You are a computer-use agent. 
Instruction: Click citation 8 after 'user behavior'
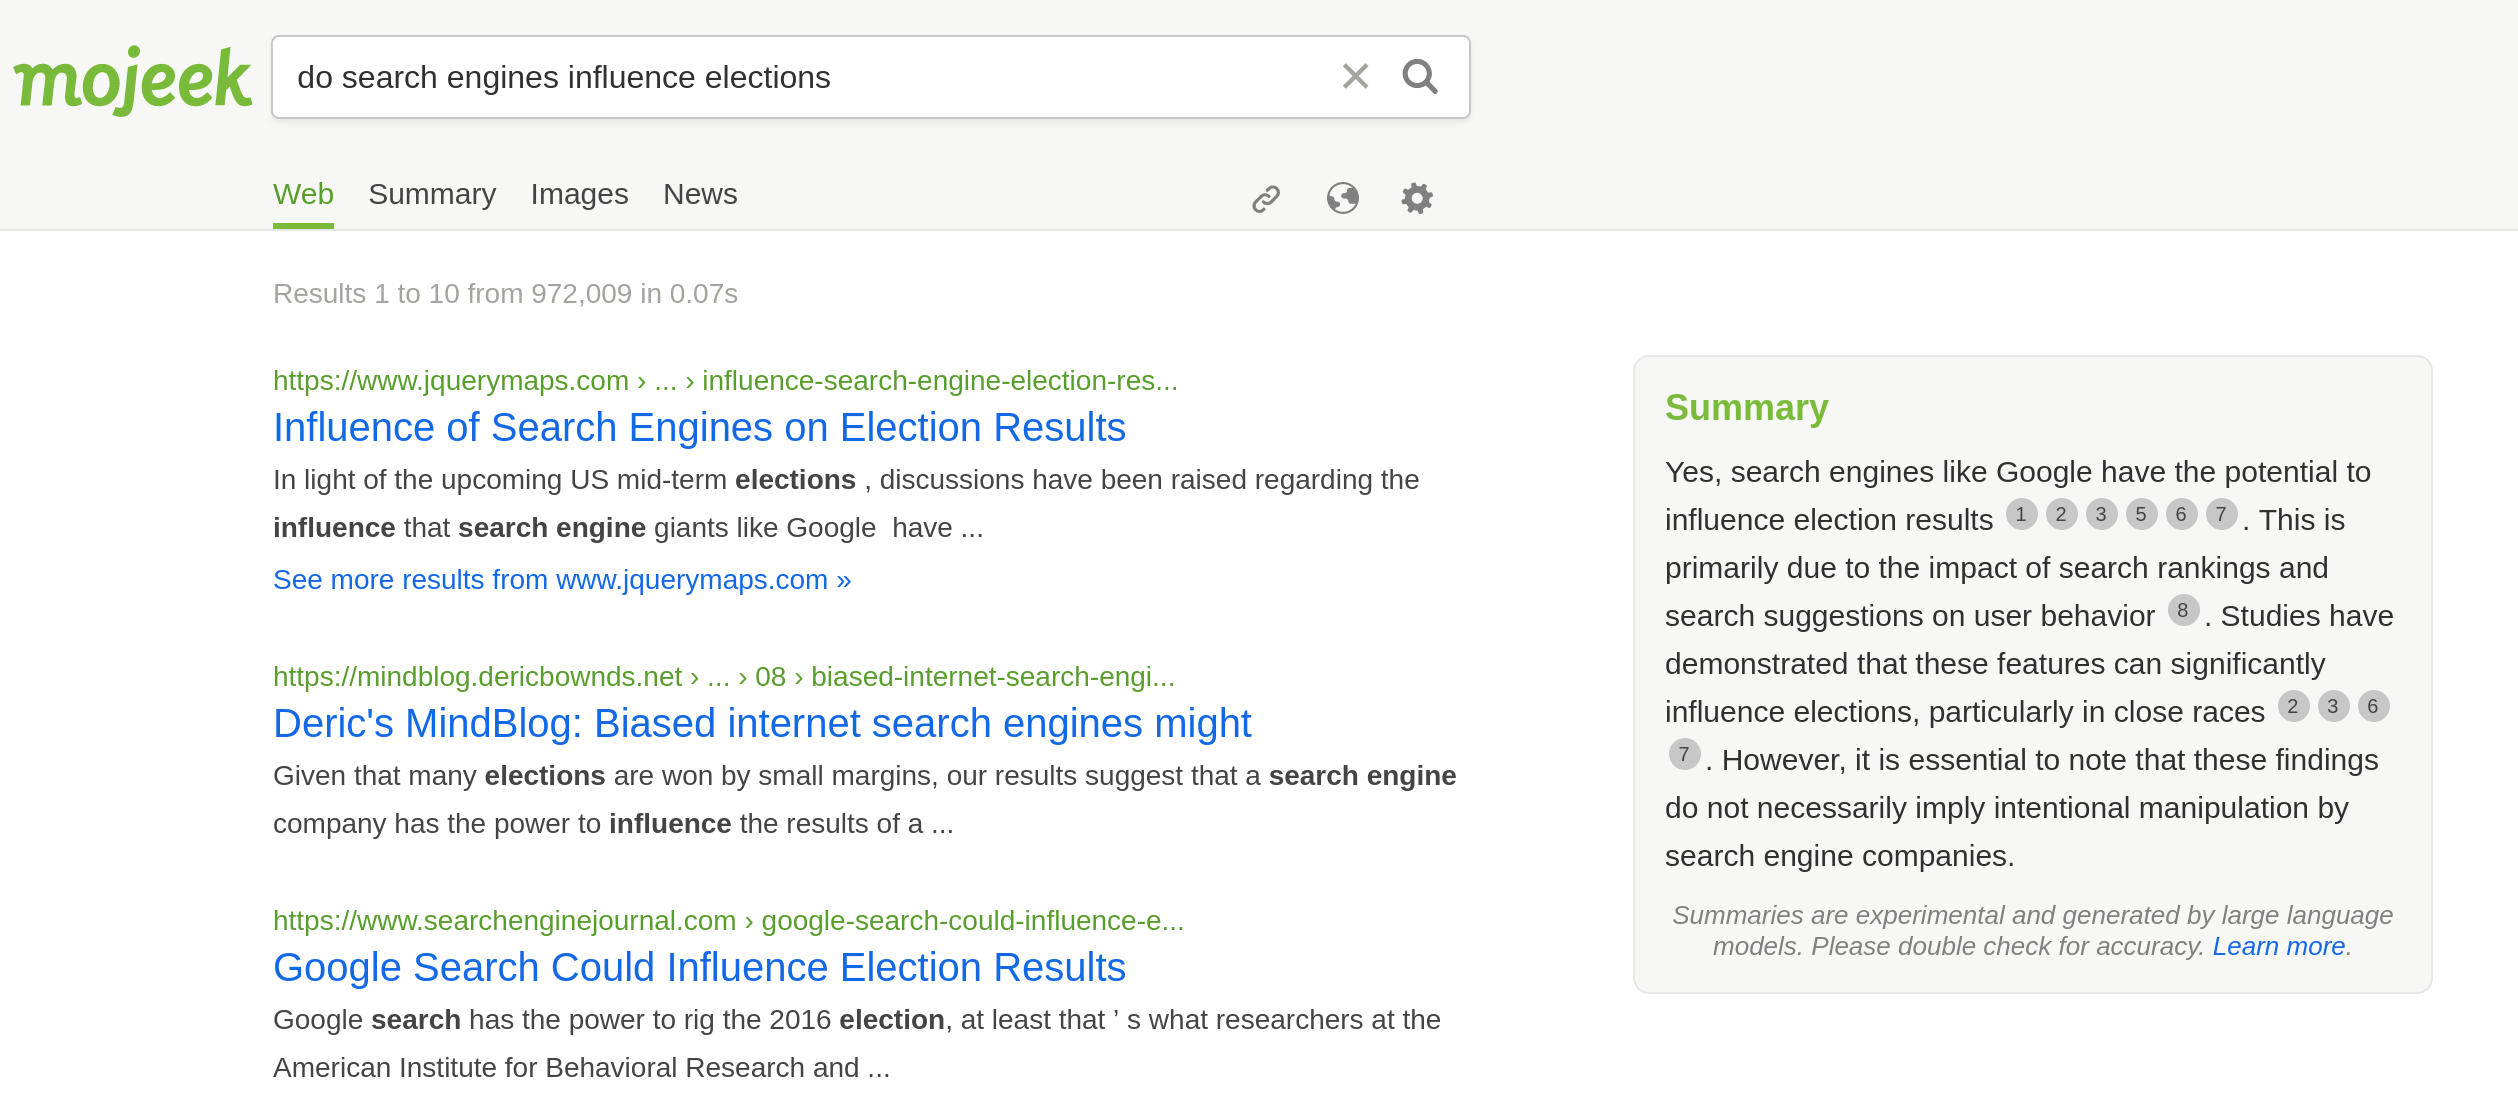coord(2183,610)
